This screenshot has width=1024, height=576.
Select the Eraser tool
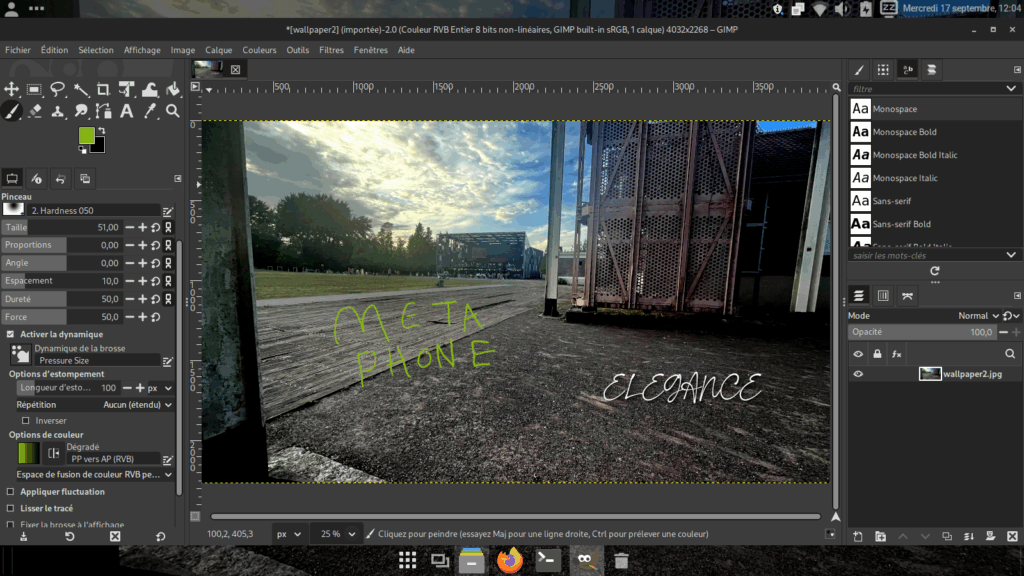click(x=35, y=112)
